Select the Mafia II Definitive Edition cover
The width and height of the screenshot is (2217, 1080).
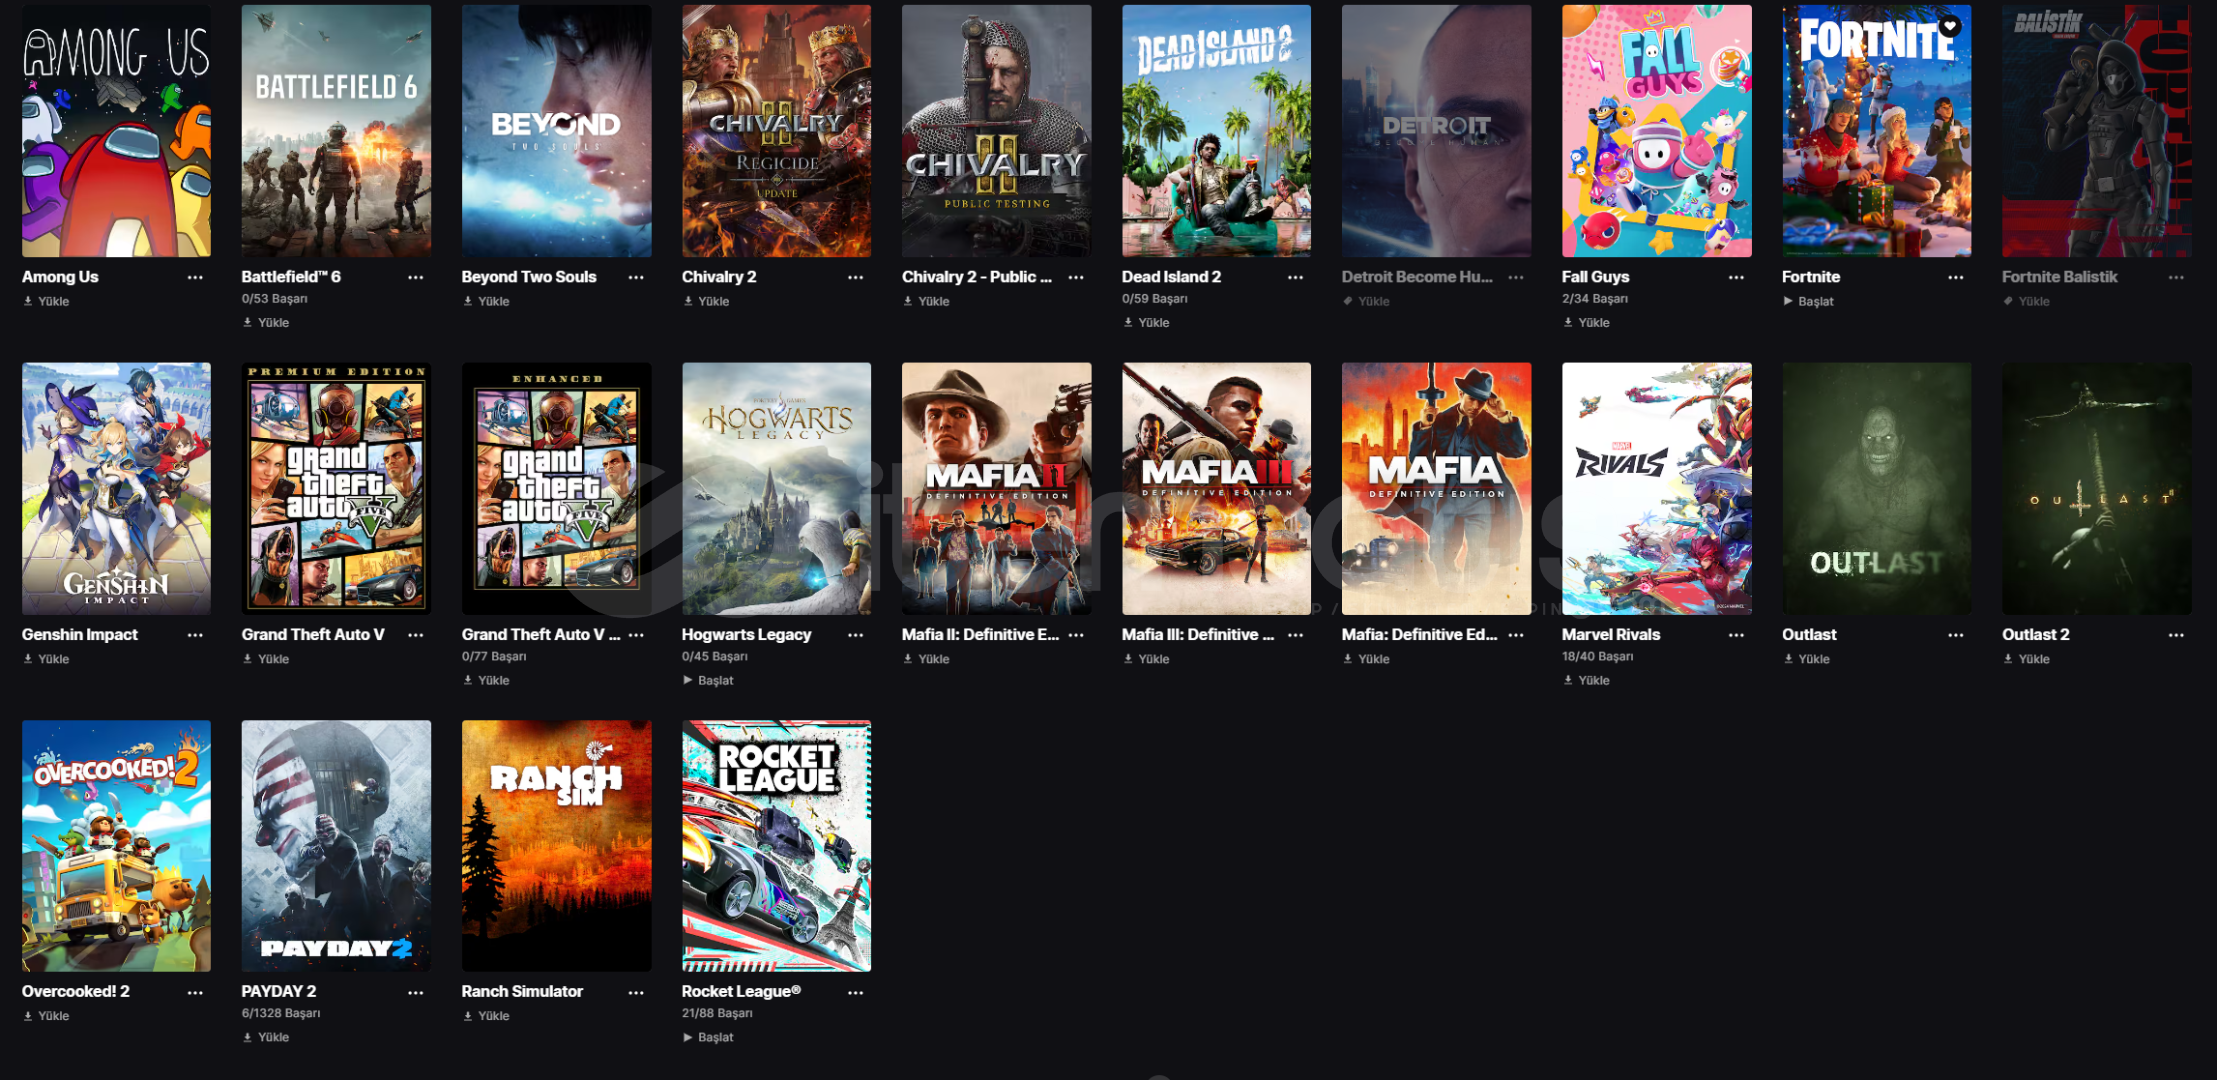pos(996,488)
